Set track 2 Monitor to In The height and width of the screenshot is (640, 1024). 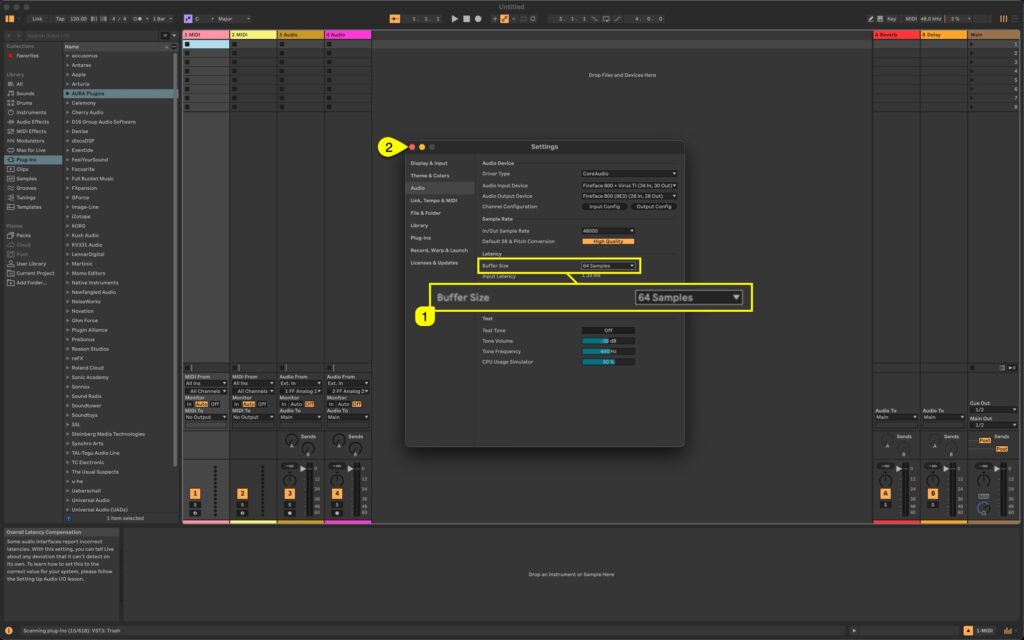pos(237,404)
